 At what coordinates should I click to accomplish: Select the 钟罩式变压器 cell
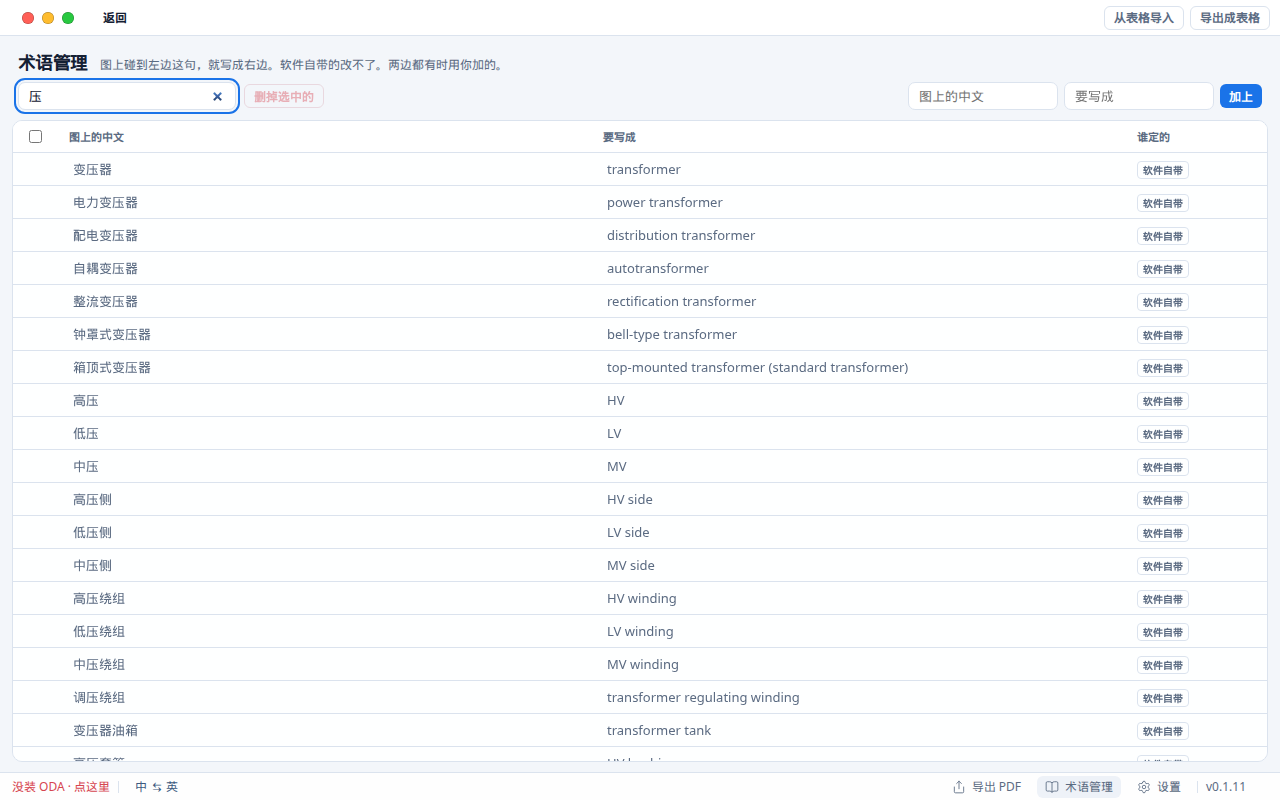pos(112,334)
